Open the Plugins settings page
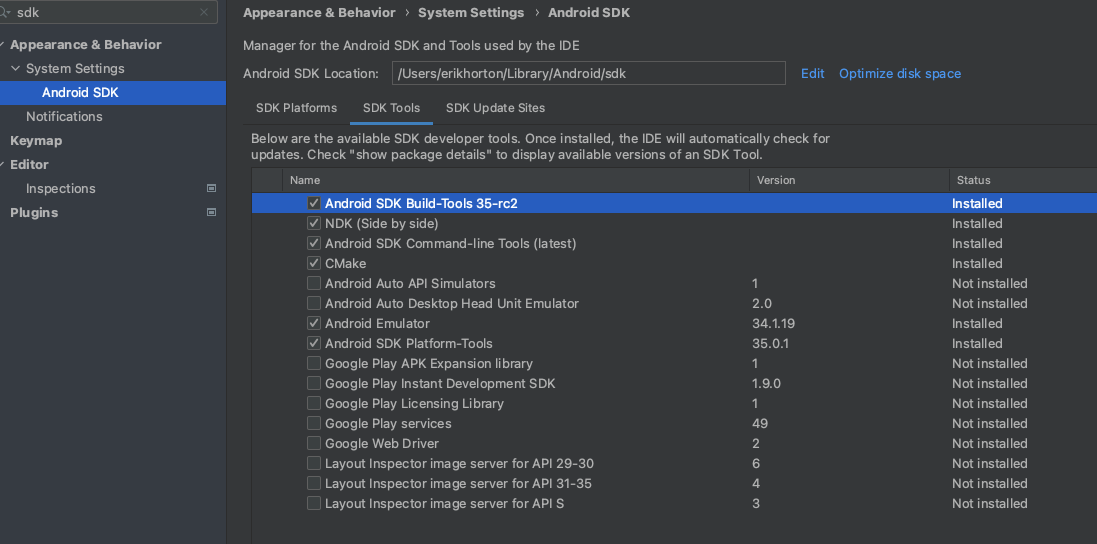The height and width of the screenshot is (544, 1097). point(34,213)
